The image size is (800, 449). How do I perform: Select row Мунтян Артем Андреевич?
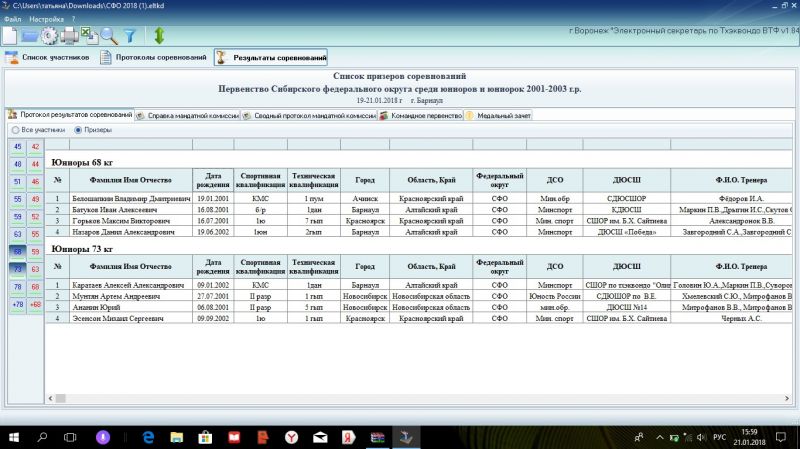pos(418,296)
